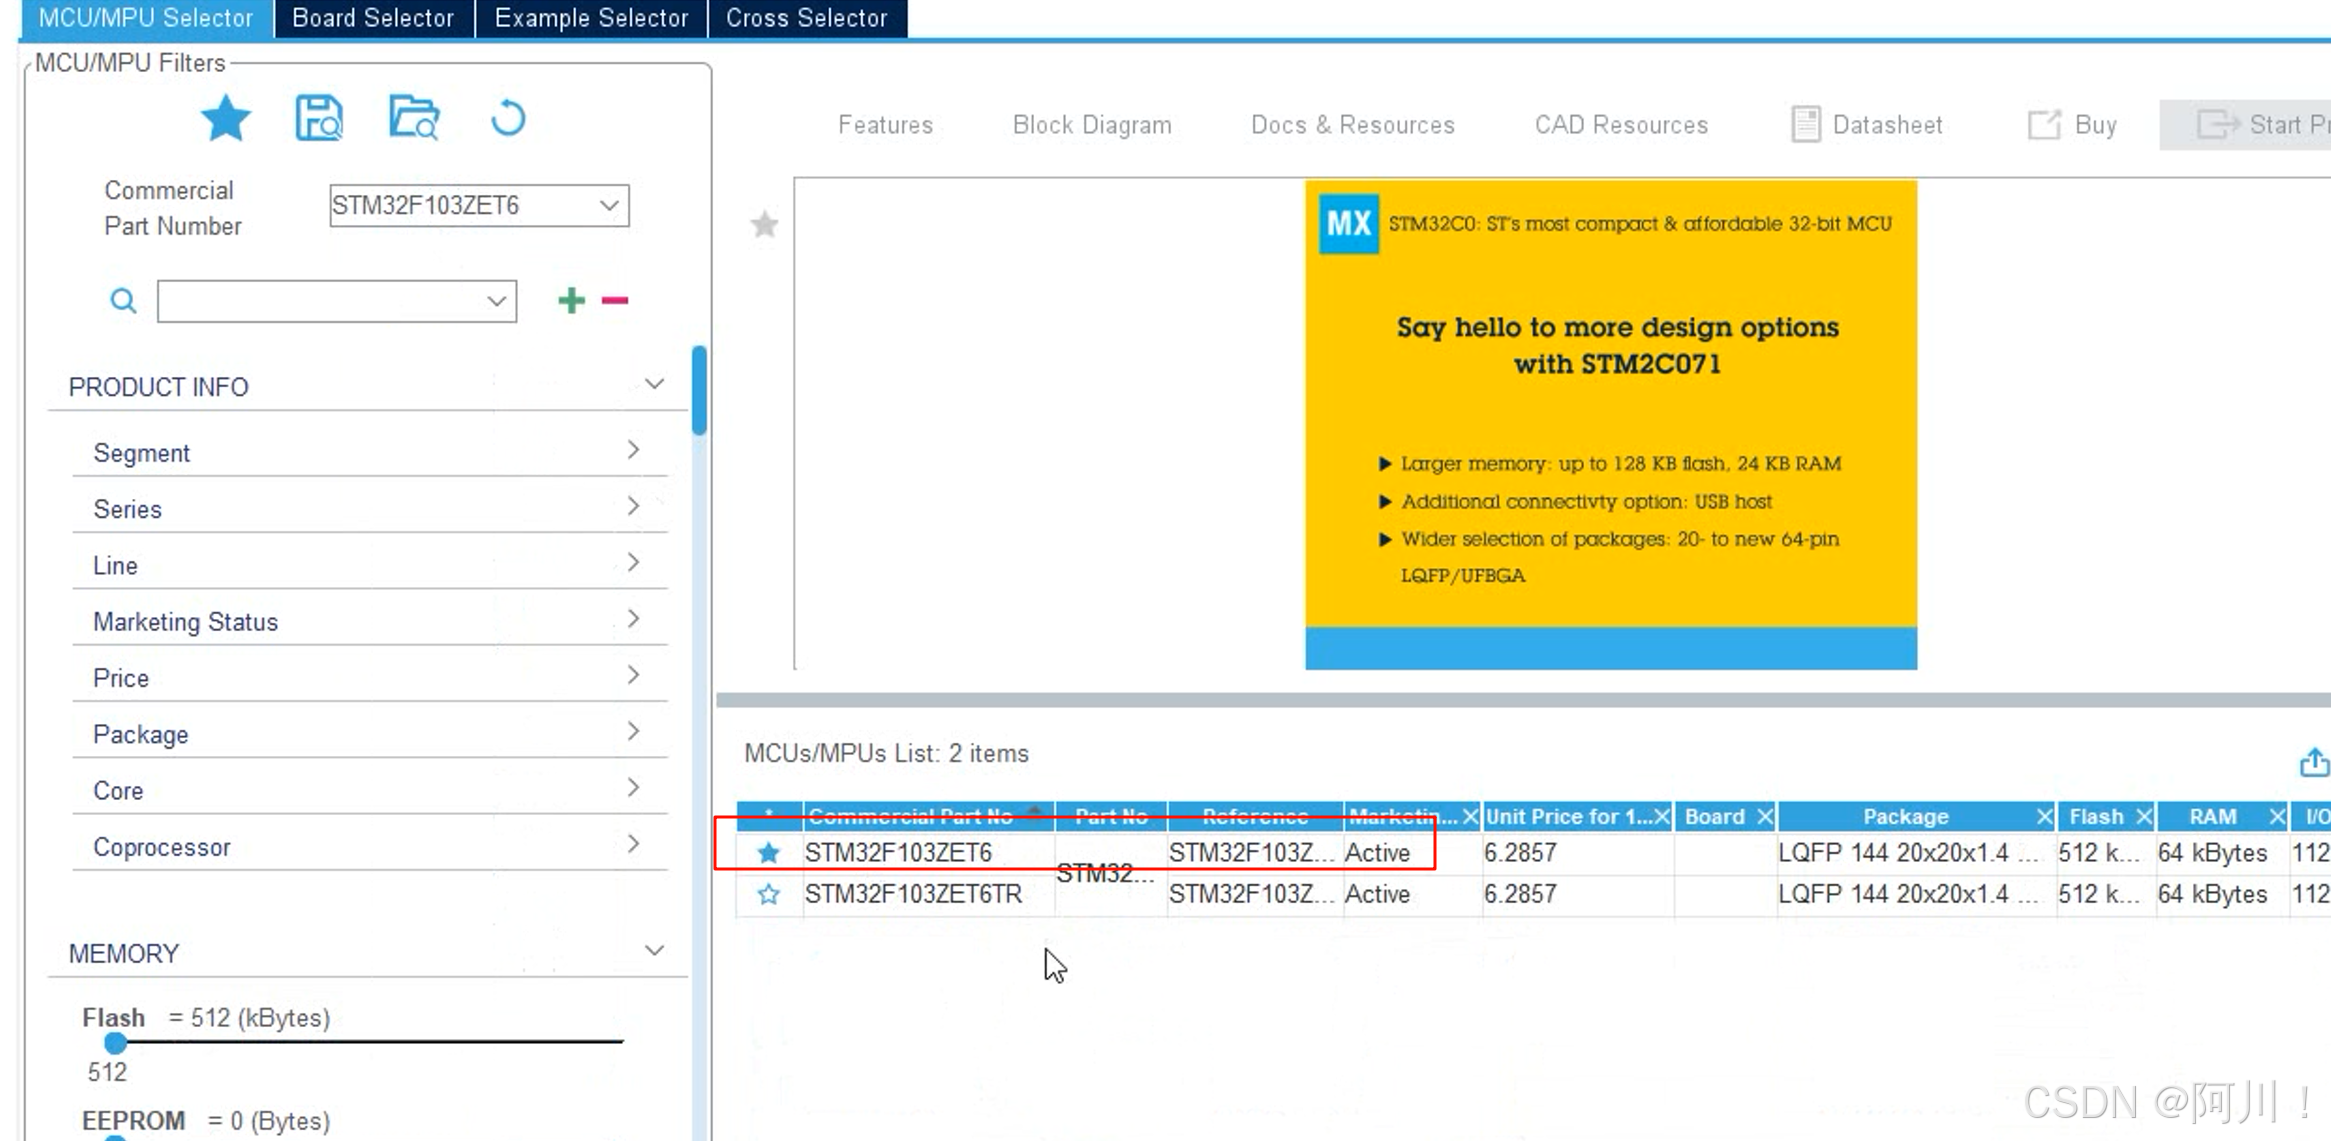Image resolution: width=2331 pixels, height=1141 pixels.
Task: Click the red minus remove filter icon
Action: point(615,300)
